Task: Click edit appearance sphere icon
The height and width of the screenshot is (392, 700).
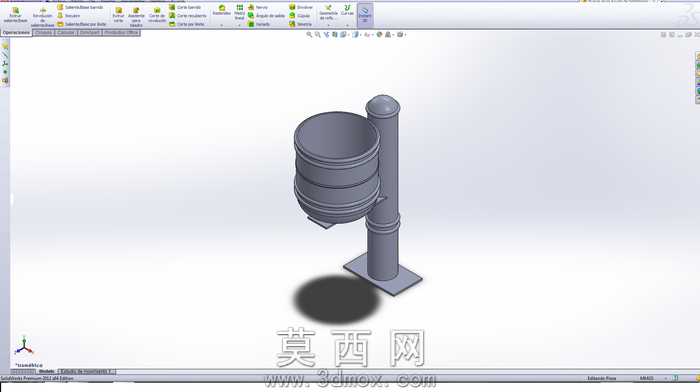Action: coord(379,34)
